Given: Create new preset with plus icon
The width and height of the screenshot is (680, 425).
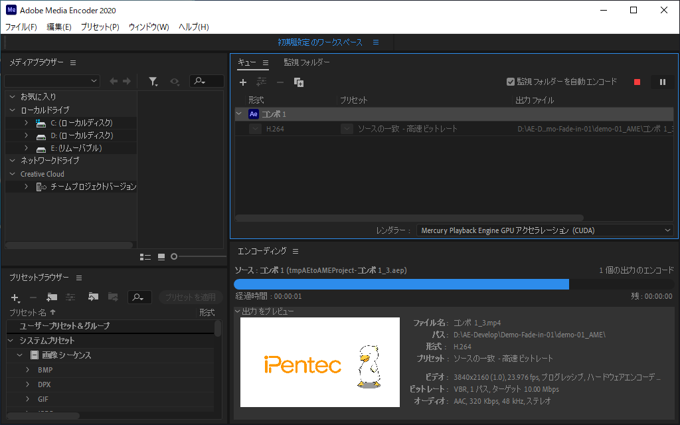Looking at the screenshot, I should pos(15,298).
